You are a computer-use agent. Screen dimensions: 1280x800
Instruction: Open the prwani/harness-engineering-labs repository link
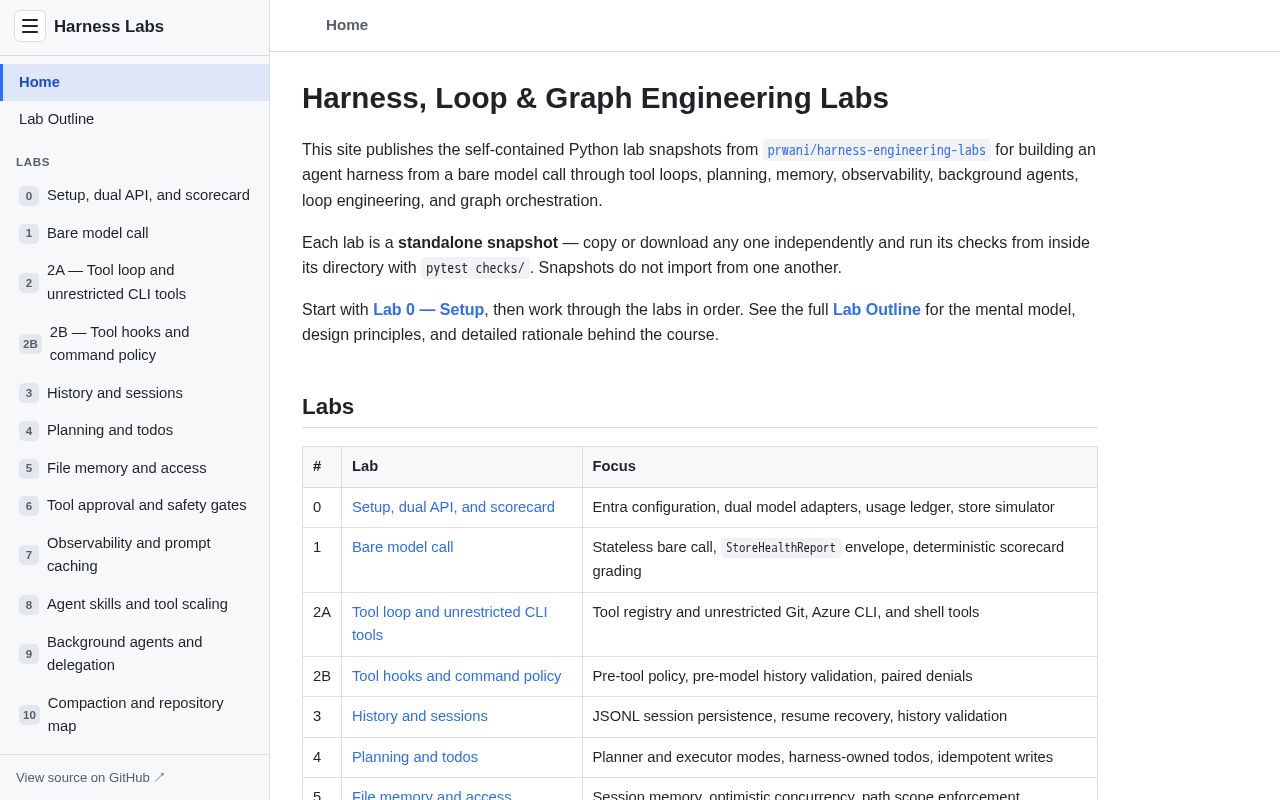coord(877,150)
